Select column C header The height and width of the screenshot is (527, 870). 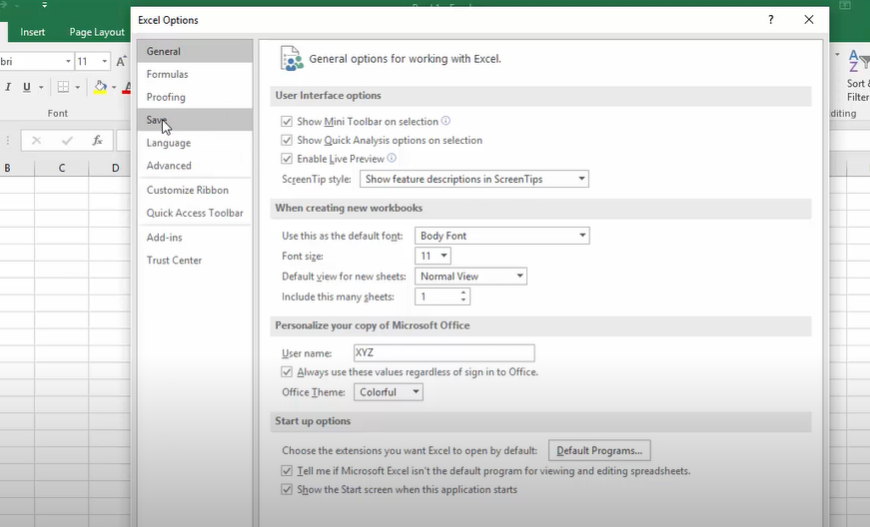pyautogui.click(x=62, y=168)
